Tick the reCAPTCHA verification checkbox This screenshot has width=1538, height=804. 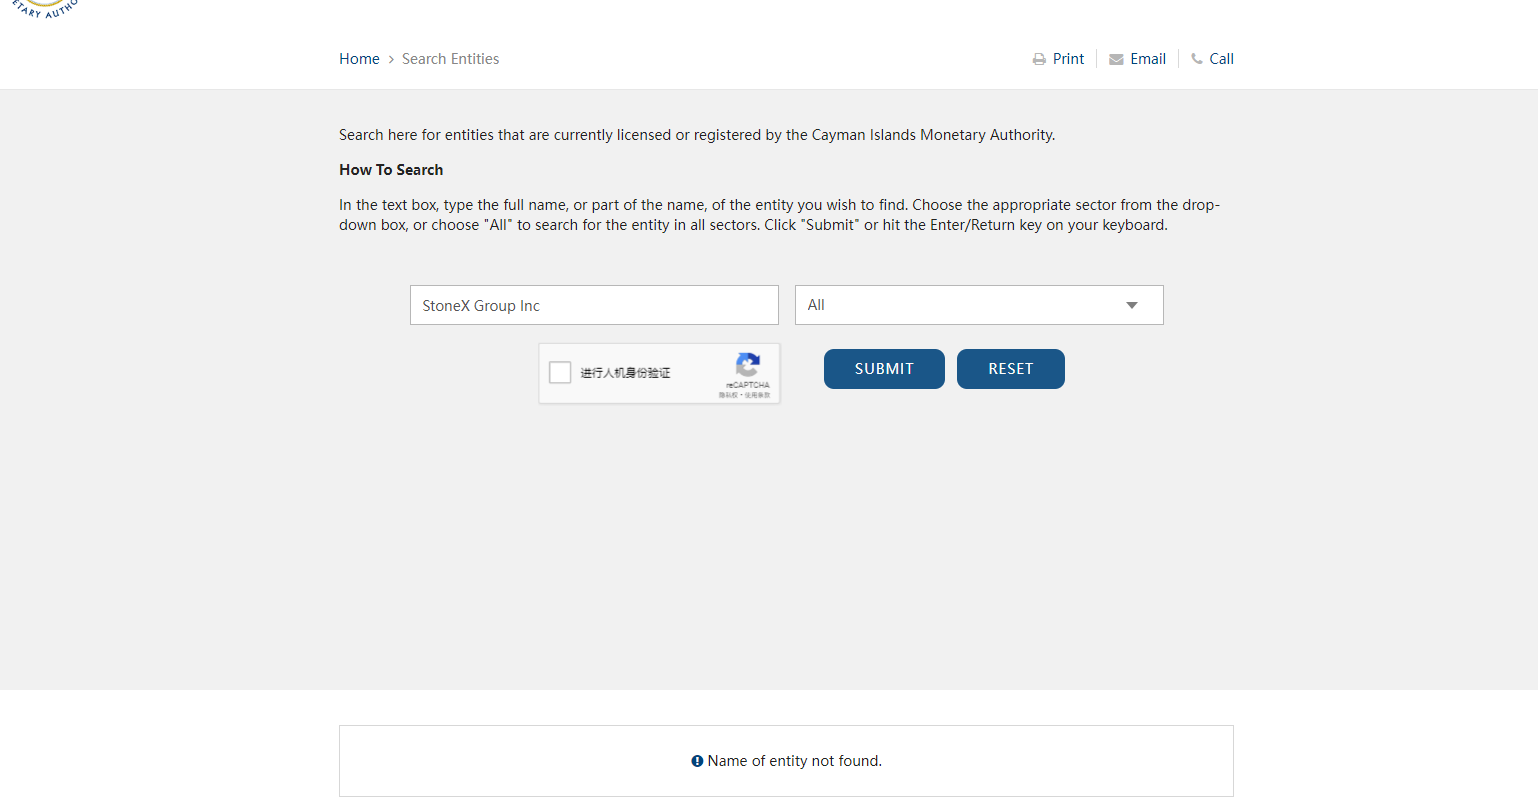click(x=560, y=373)
